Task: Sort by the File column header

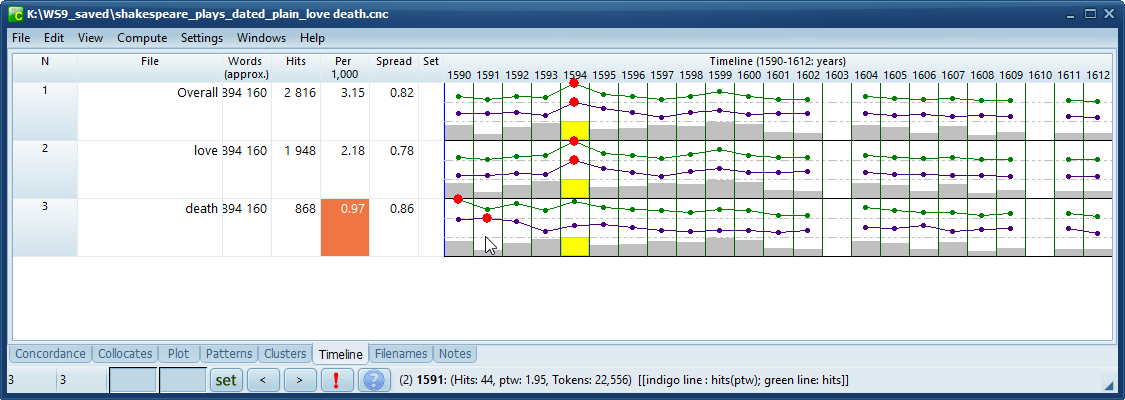Action: tap(150, 67)
